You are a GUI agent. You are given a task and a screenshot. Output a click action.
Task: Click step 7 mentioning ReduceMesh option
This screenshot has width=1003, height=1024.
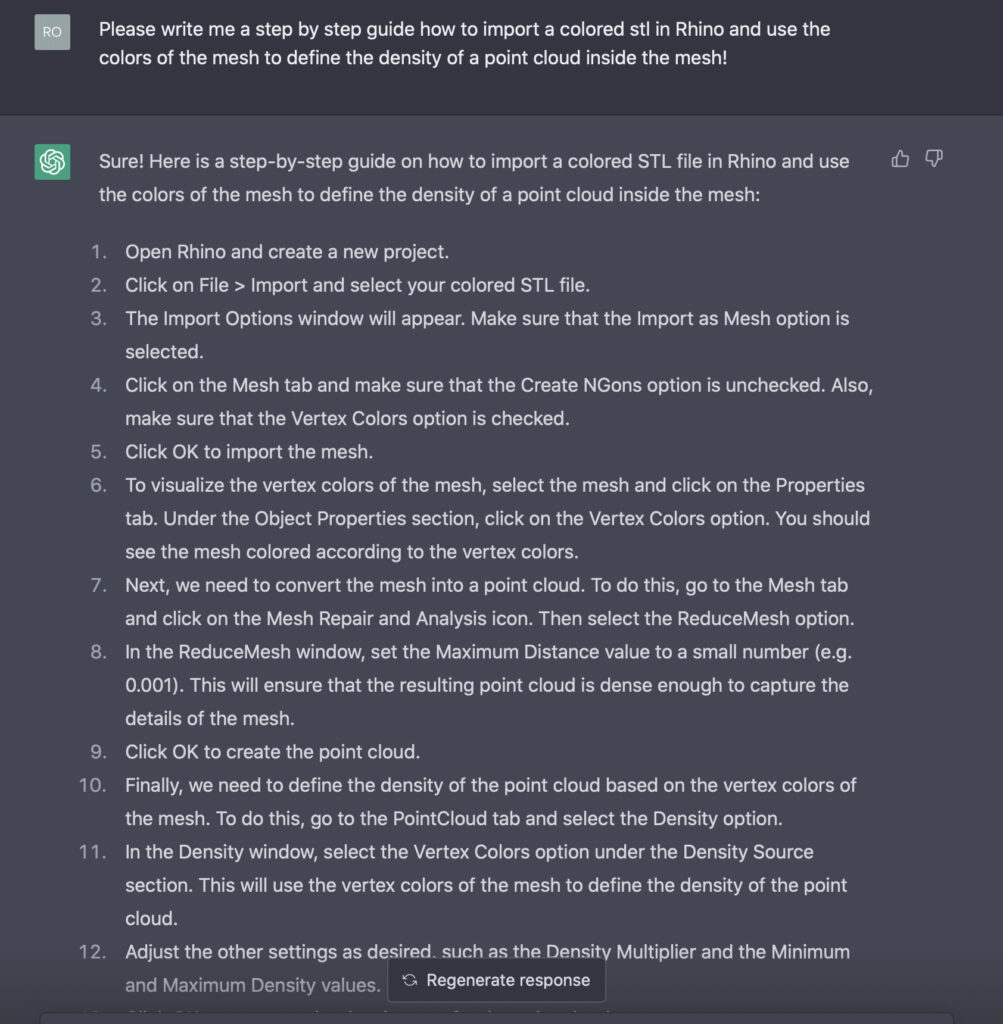pos(490,601)
